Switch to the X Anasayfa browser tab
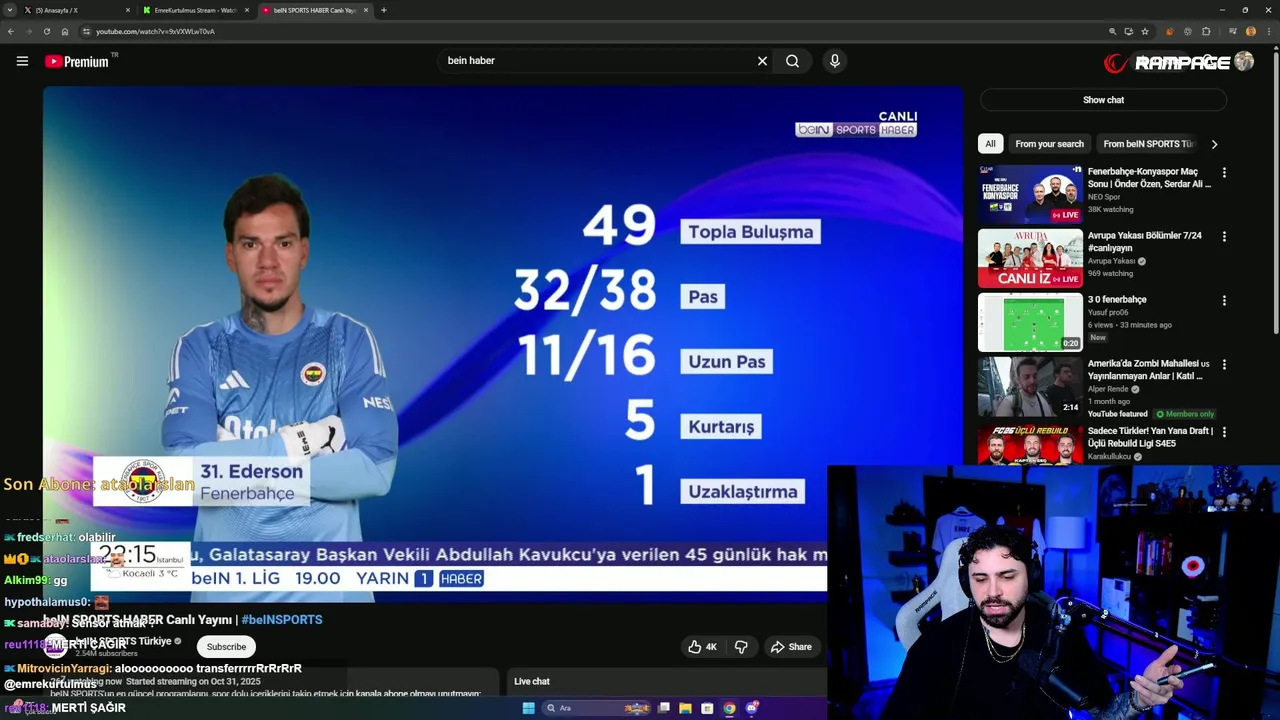Image resolution: width=1280 pixels, height=720 pixels. (78, 10)
